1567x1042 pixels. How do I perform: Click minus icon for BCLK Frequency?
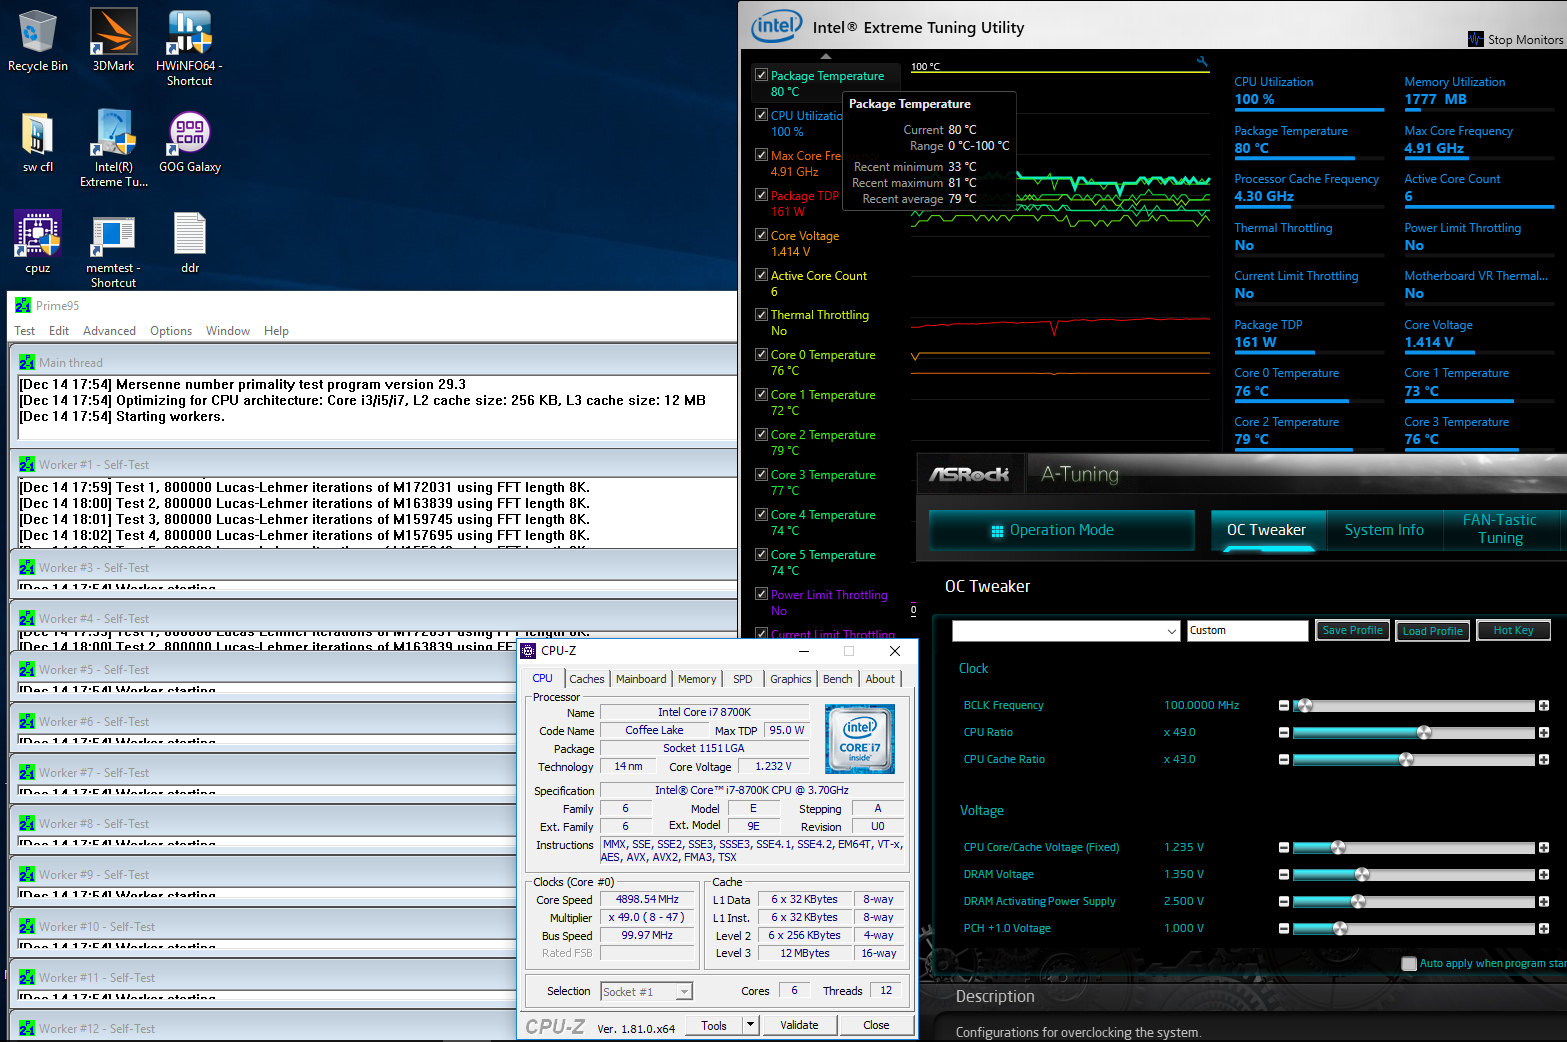[1284, 706]
